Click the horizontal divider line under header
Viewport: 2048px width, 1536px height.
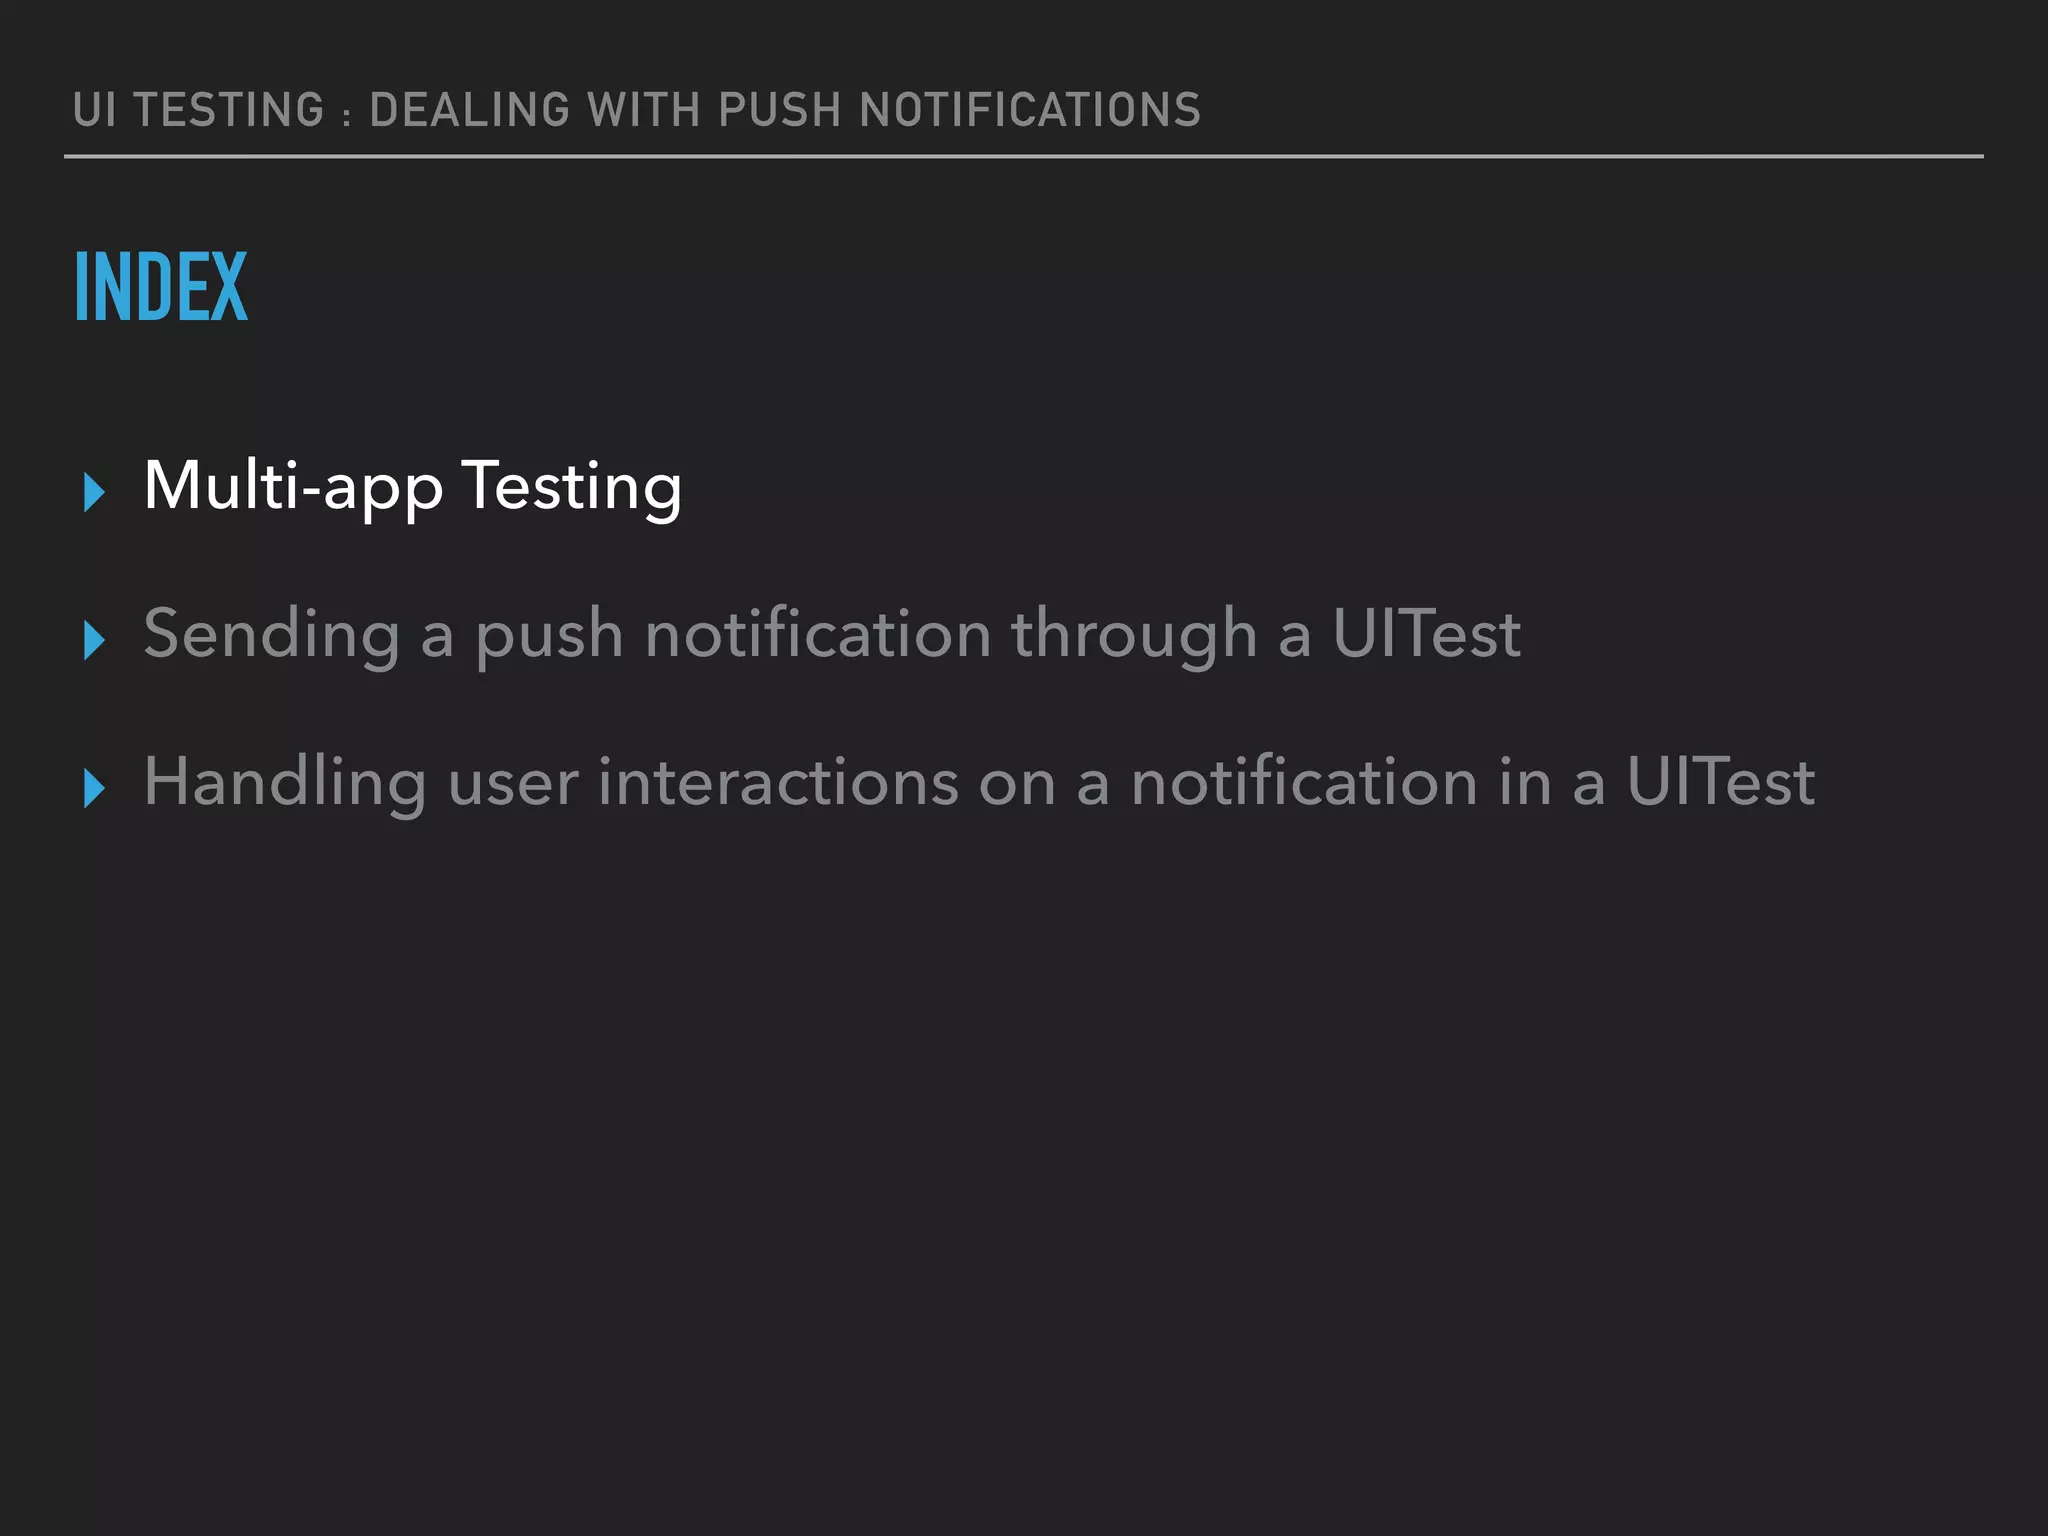click(1023, 157)
